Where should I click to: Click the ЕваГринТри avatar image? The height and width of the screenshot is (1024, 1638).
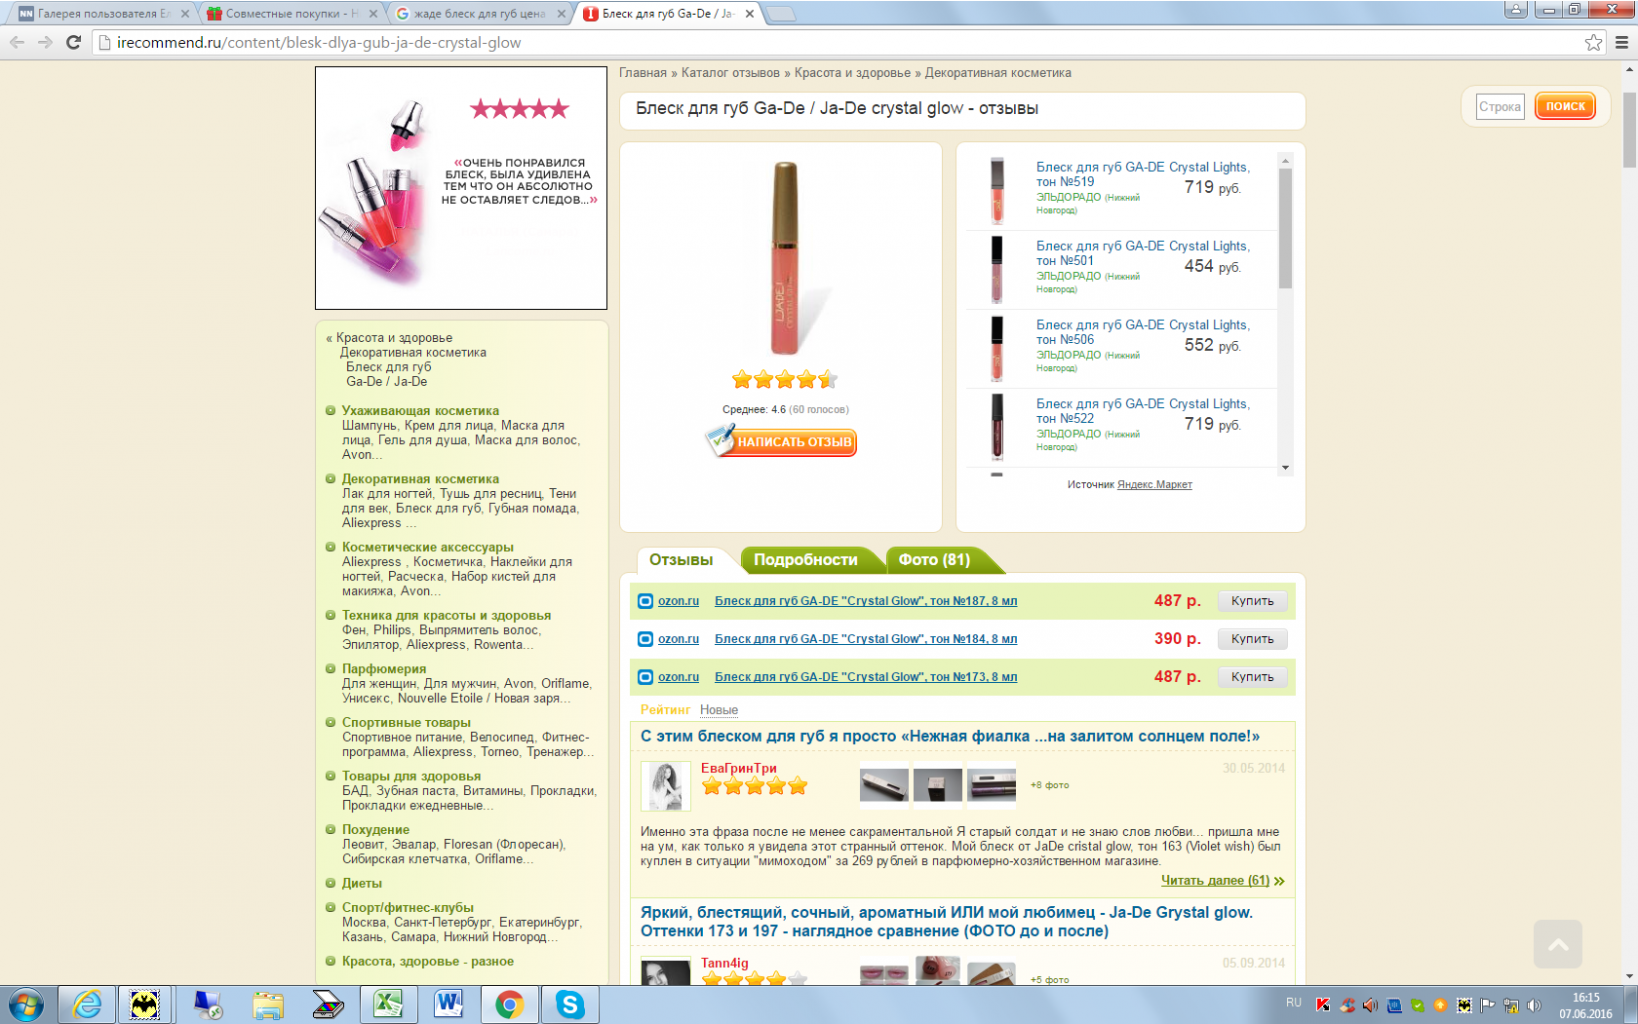point(665,786)
